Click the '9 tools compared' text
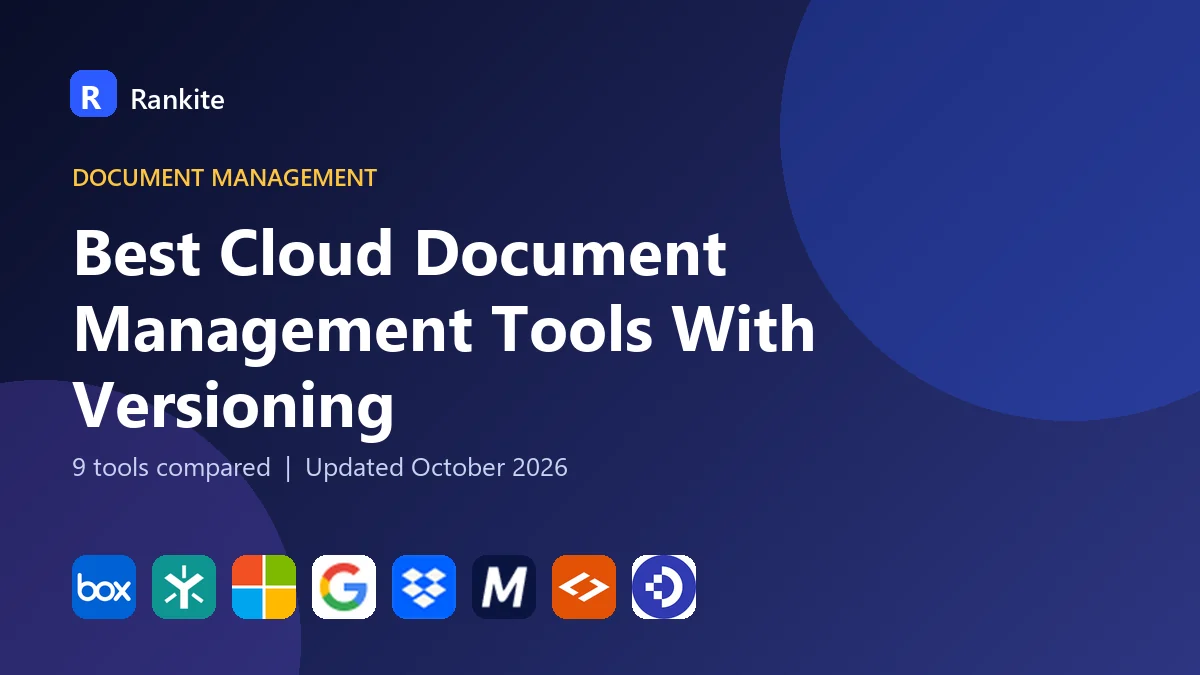 (171, 467)
